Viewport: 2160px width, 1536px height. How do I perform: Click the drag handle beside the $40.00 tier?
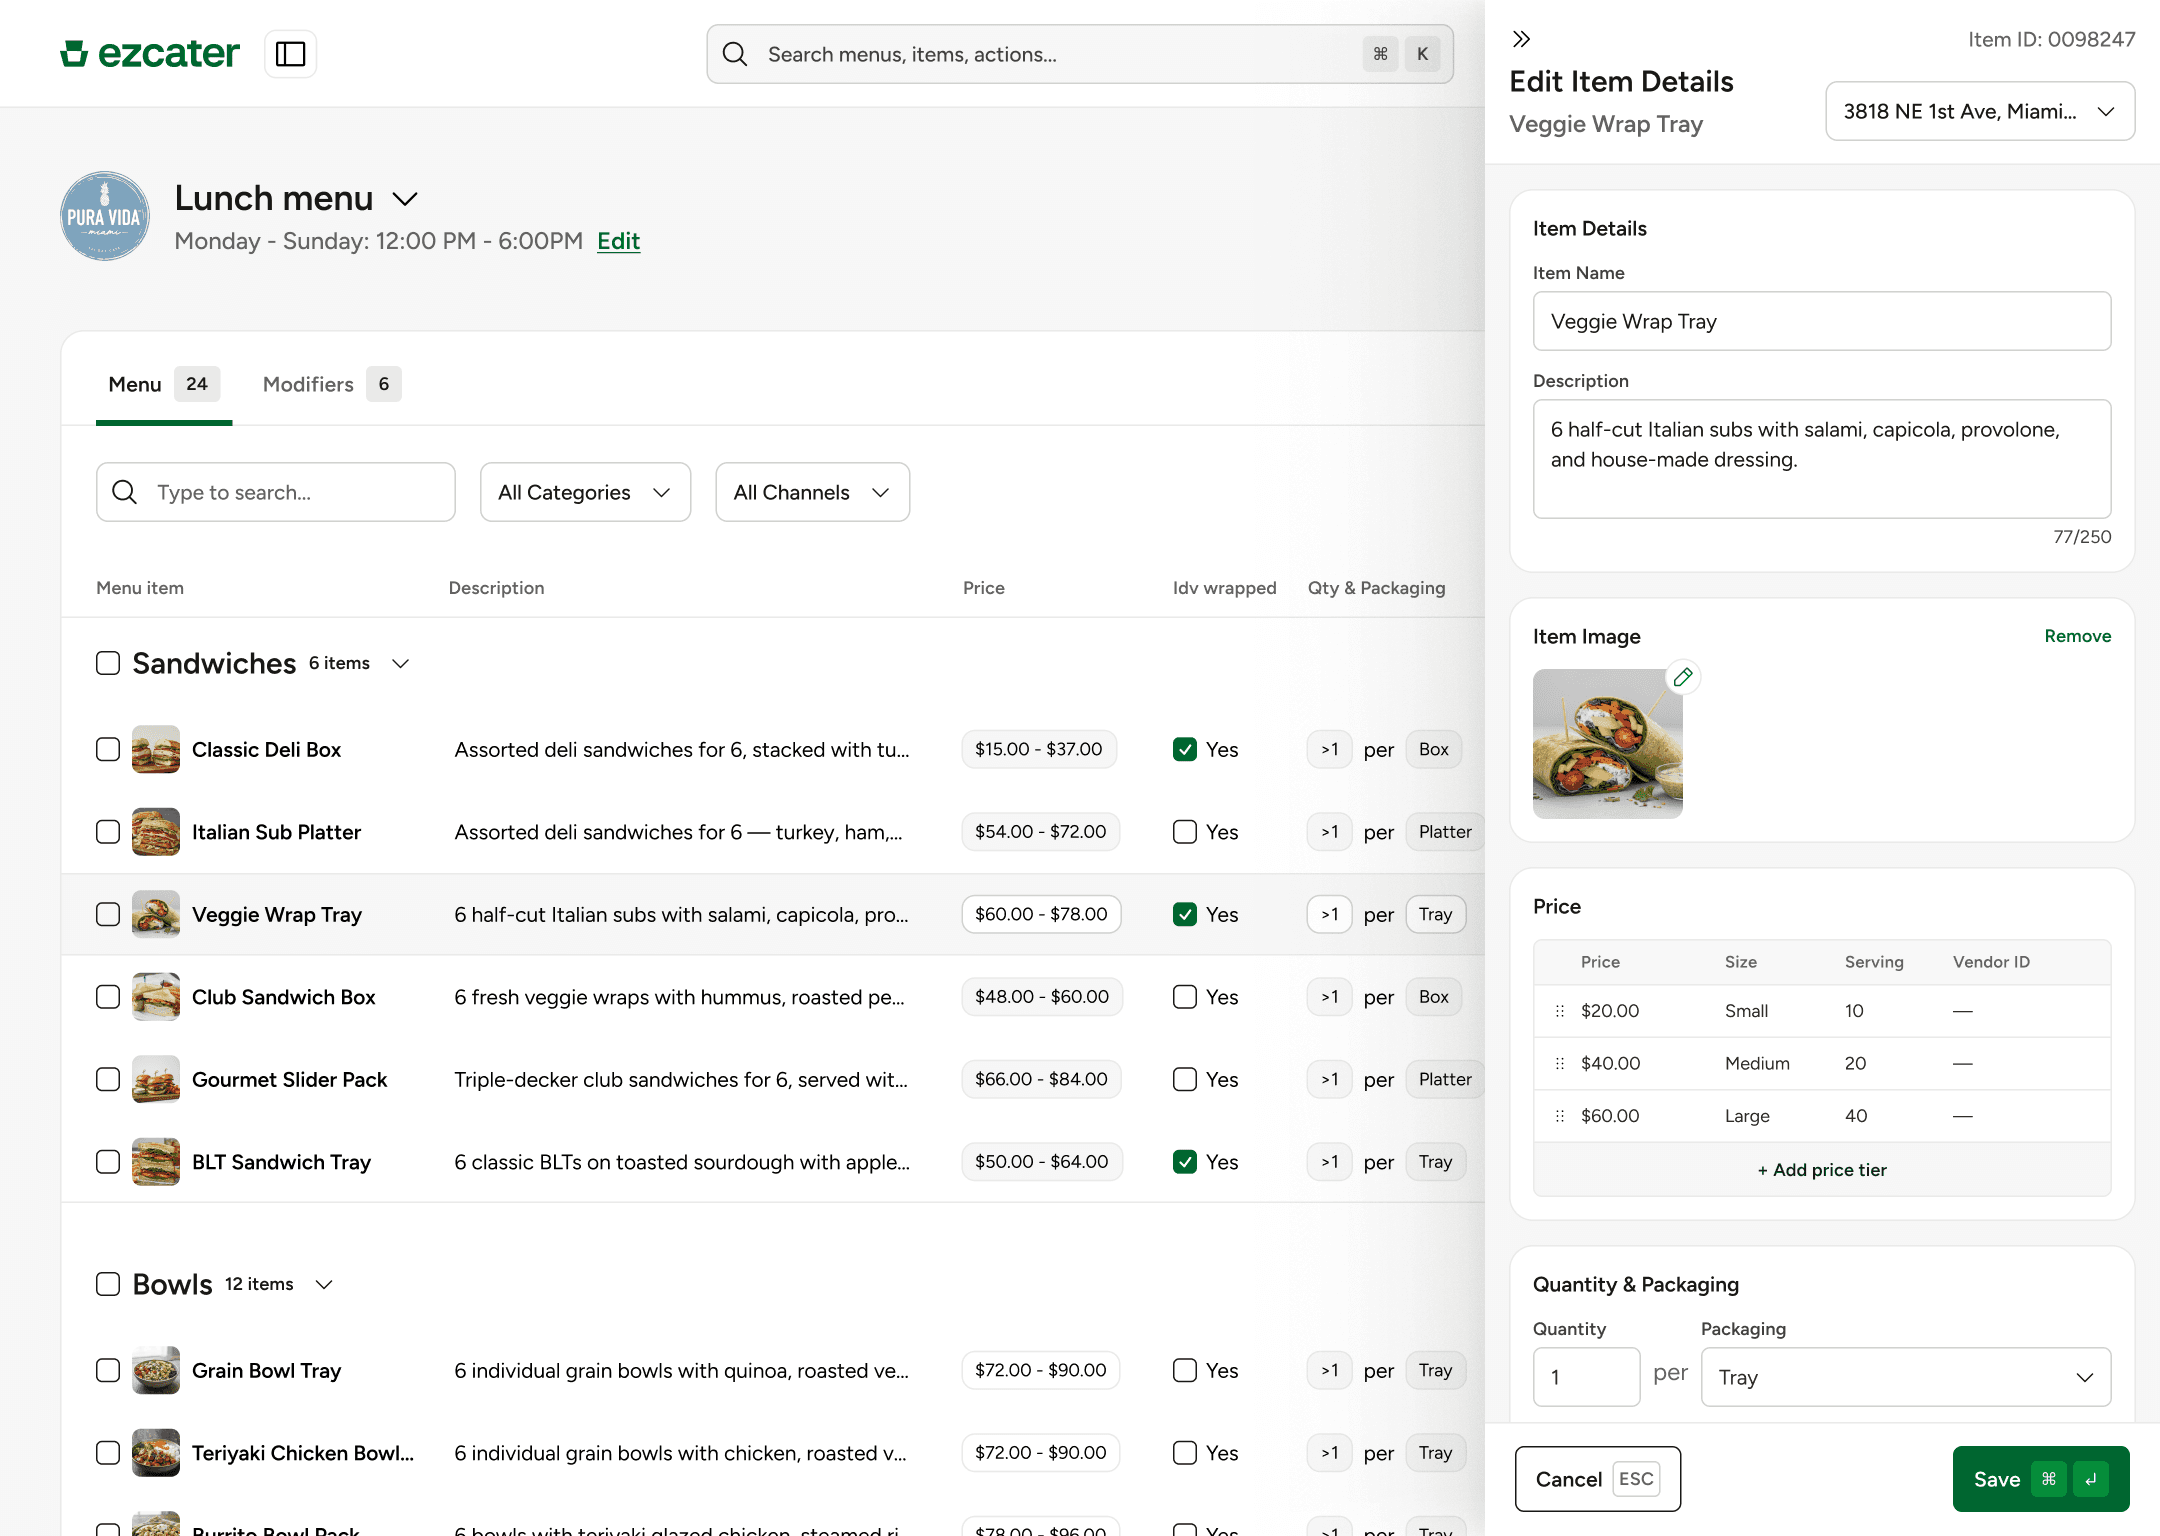pyautogui.click(x=1560, y=1063)
